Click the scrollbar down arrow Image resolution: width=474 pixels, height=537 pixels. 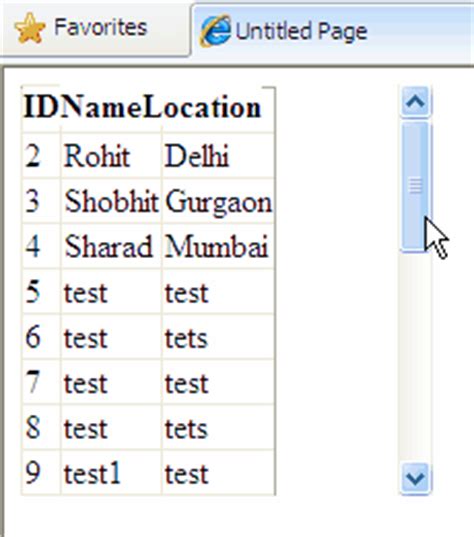(x=416, y=479)
